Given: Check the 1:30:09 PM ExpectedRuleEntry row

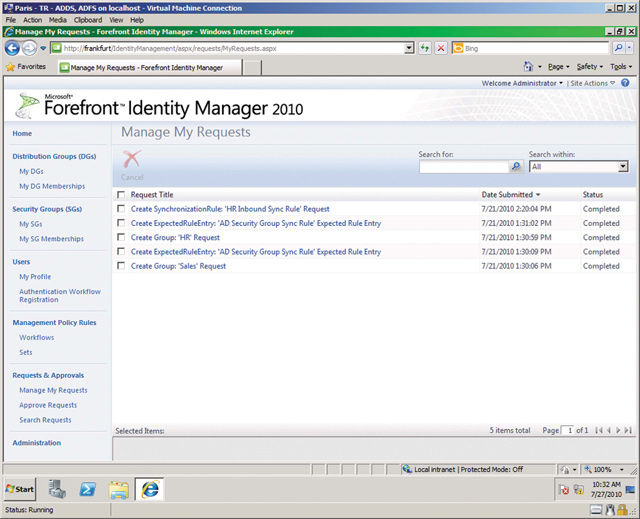Looking at the screenshot, I should (x=121, y=251).
